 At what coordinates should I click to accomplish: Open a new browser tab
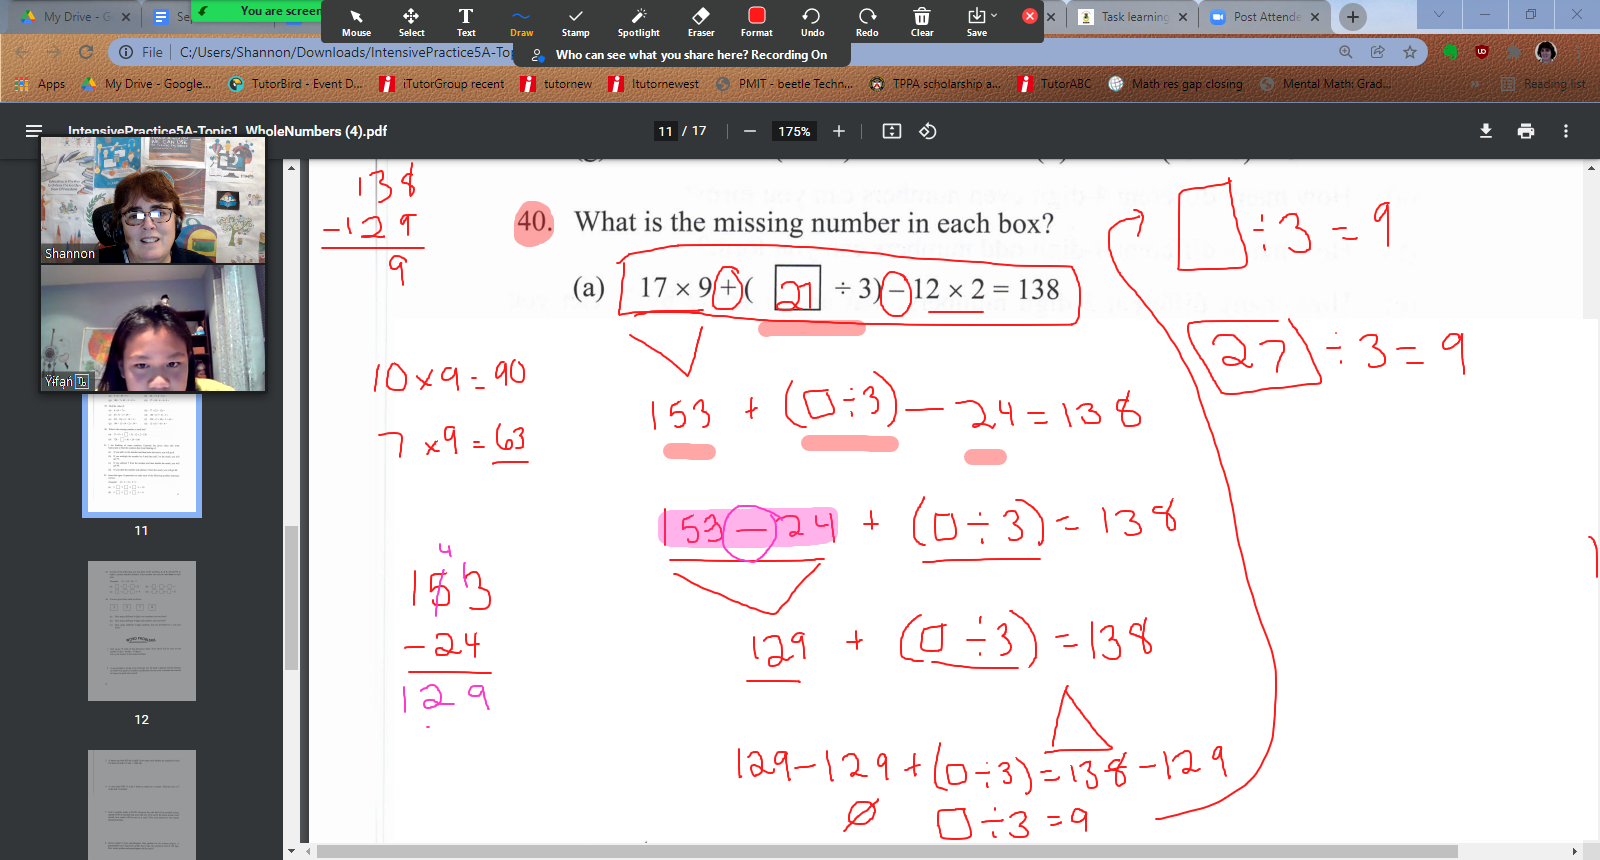pos(1353,17)
